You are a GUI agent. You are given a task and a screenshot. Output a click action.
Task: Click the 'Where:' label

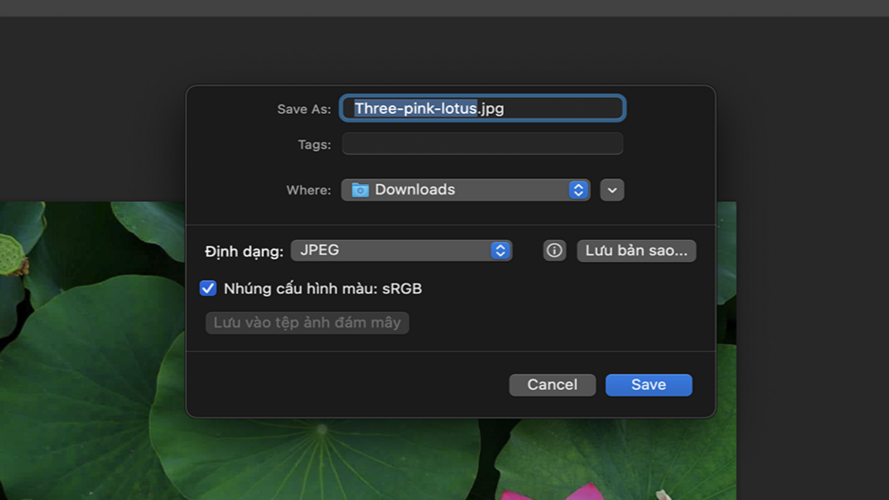pos(308,190)
